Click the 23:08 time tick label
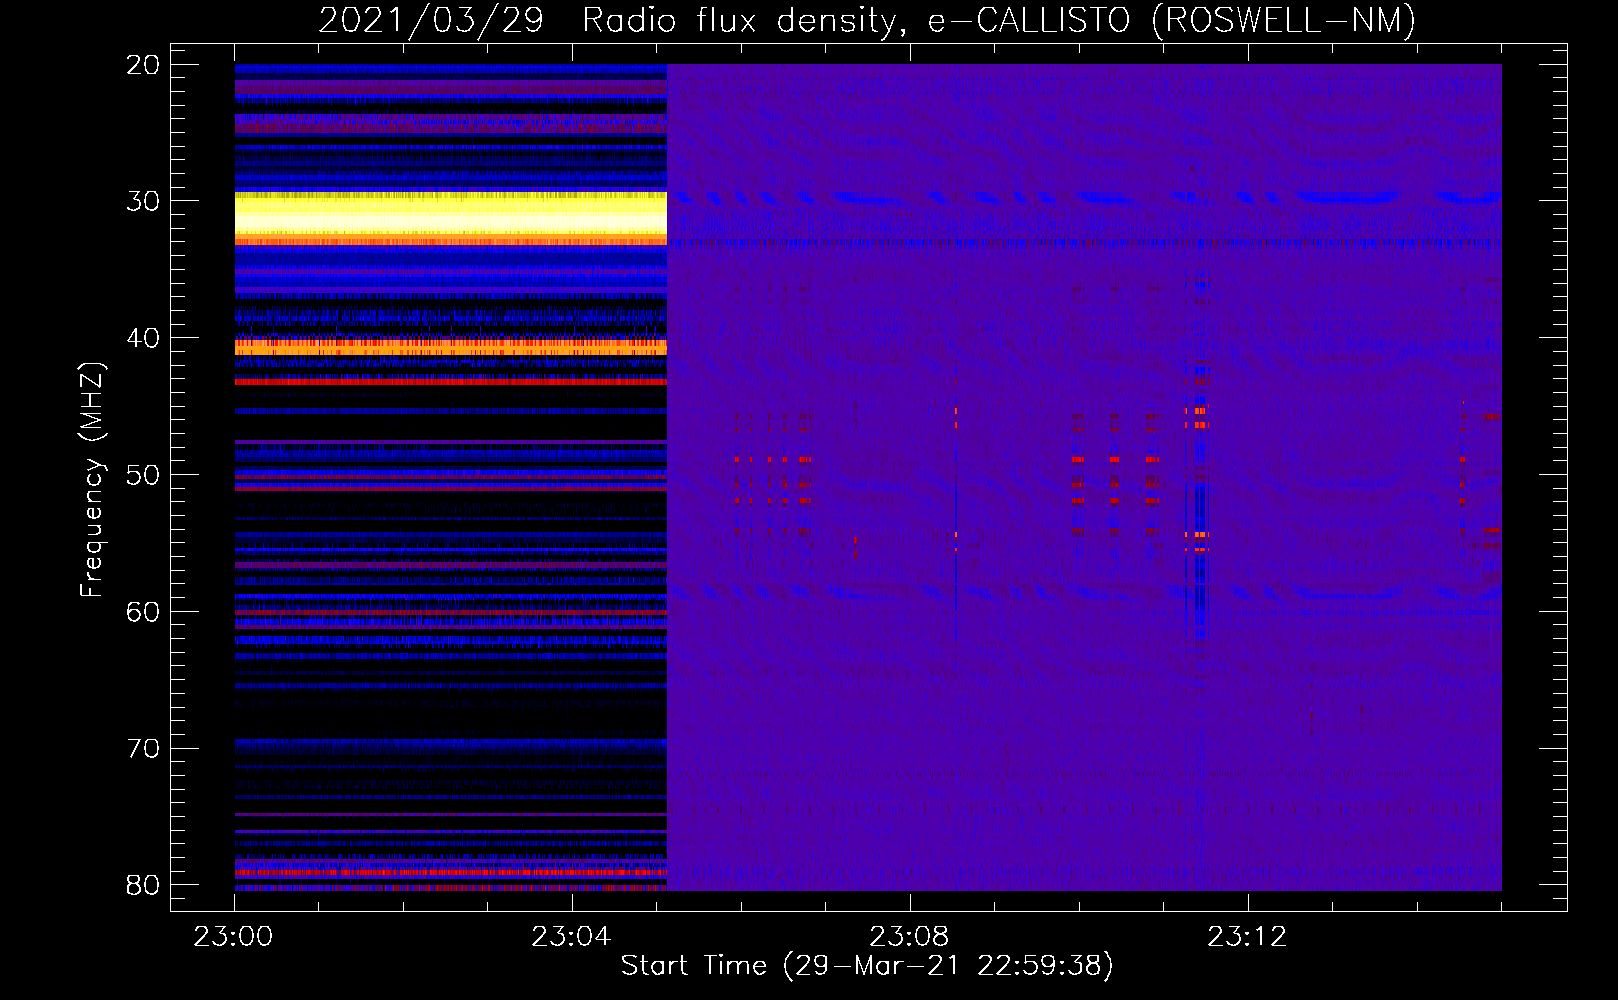 tap(909, 937)
